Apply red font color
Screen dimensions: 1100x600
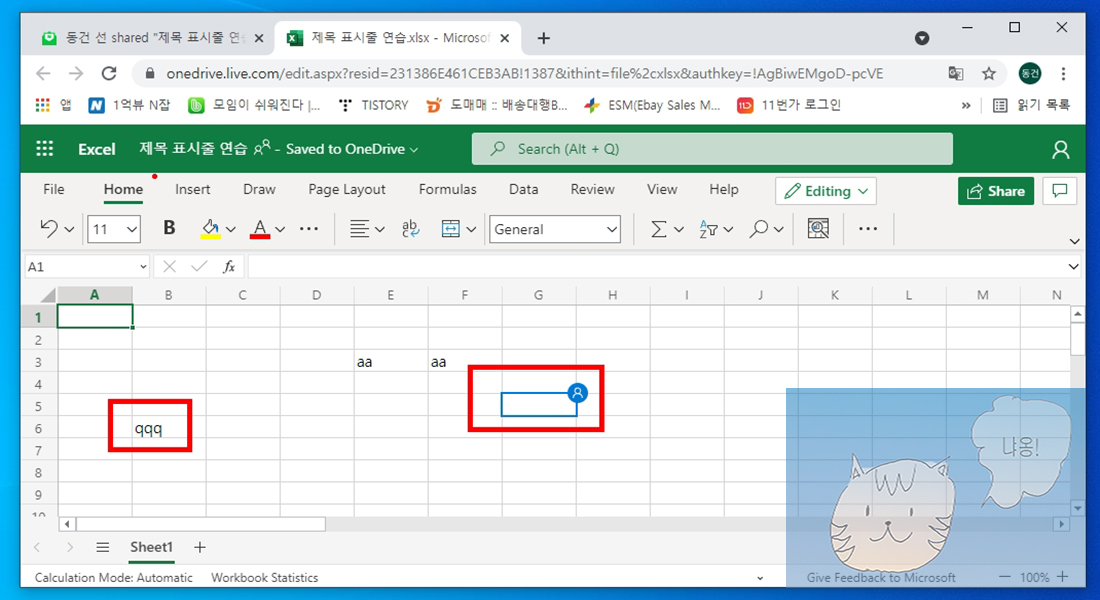260,229
